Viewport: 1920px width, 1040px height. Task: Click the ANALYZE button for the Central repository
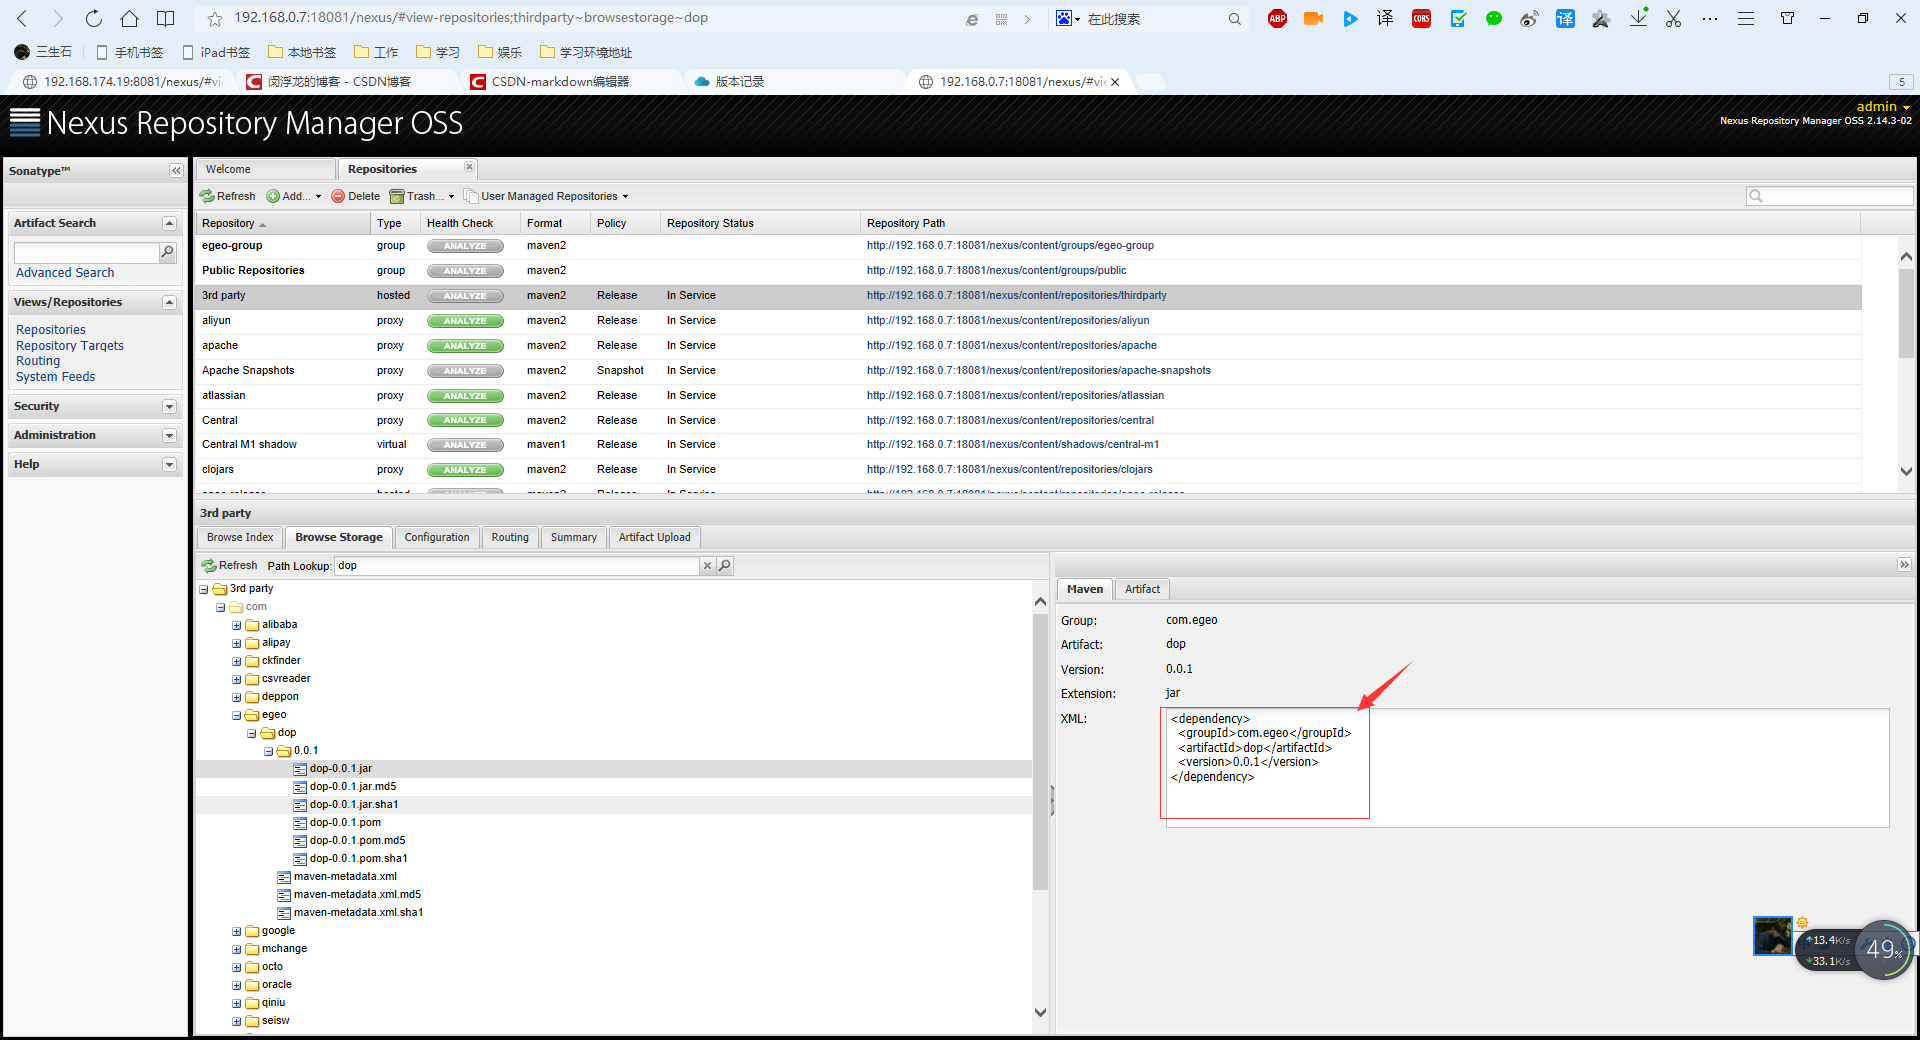(x=465, y=421)
